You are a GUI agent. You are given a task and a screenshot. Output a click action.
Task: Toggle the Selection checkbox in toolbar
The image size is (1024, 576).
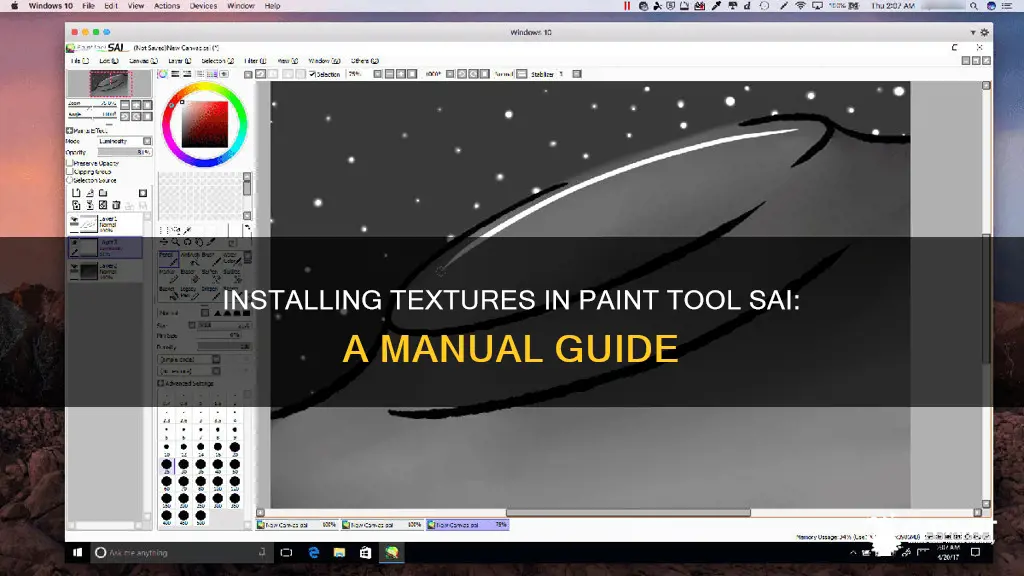312,74
